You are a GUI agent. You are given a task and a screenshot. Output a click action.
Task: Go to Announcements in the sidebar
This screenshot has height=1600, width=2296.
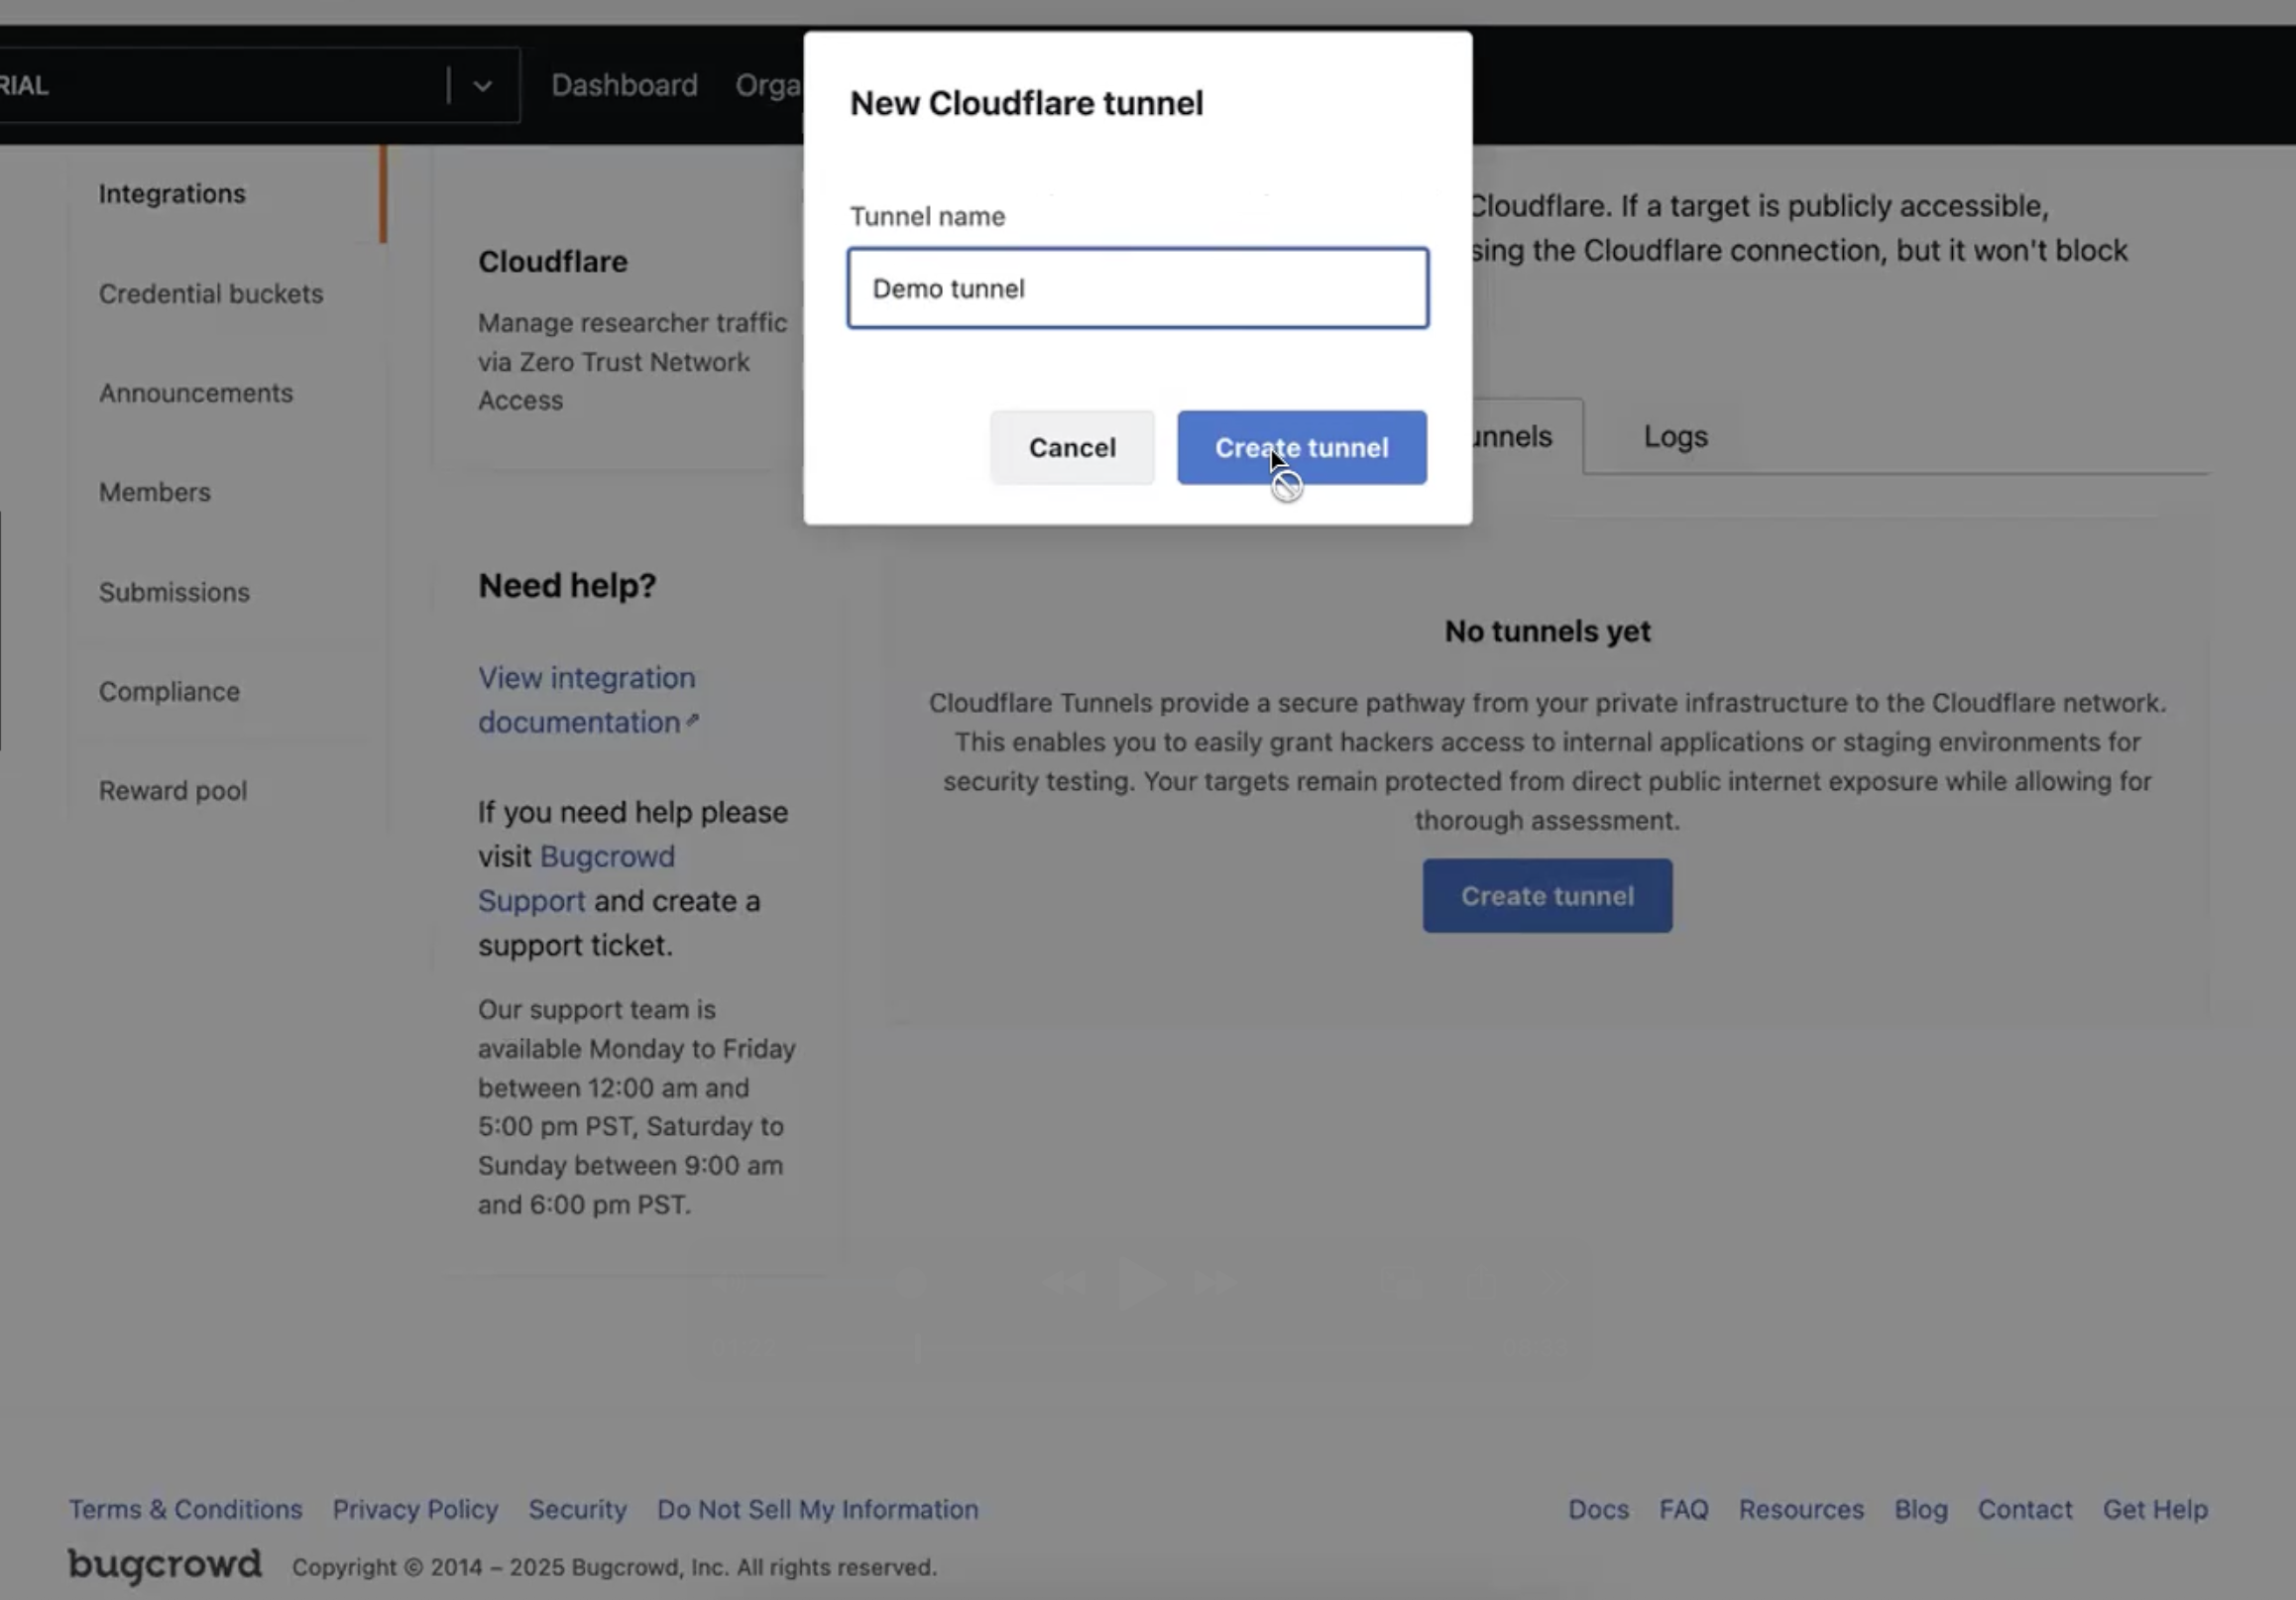click(196, 393)
